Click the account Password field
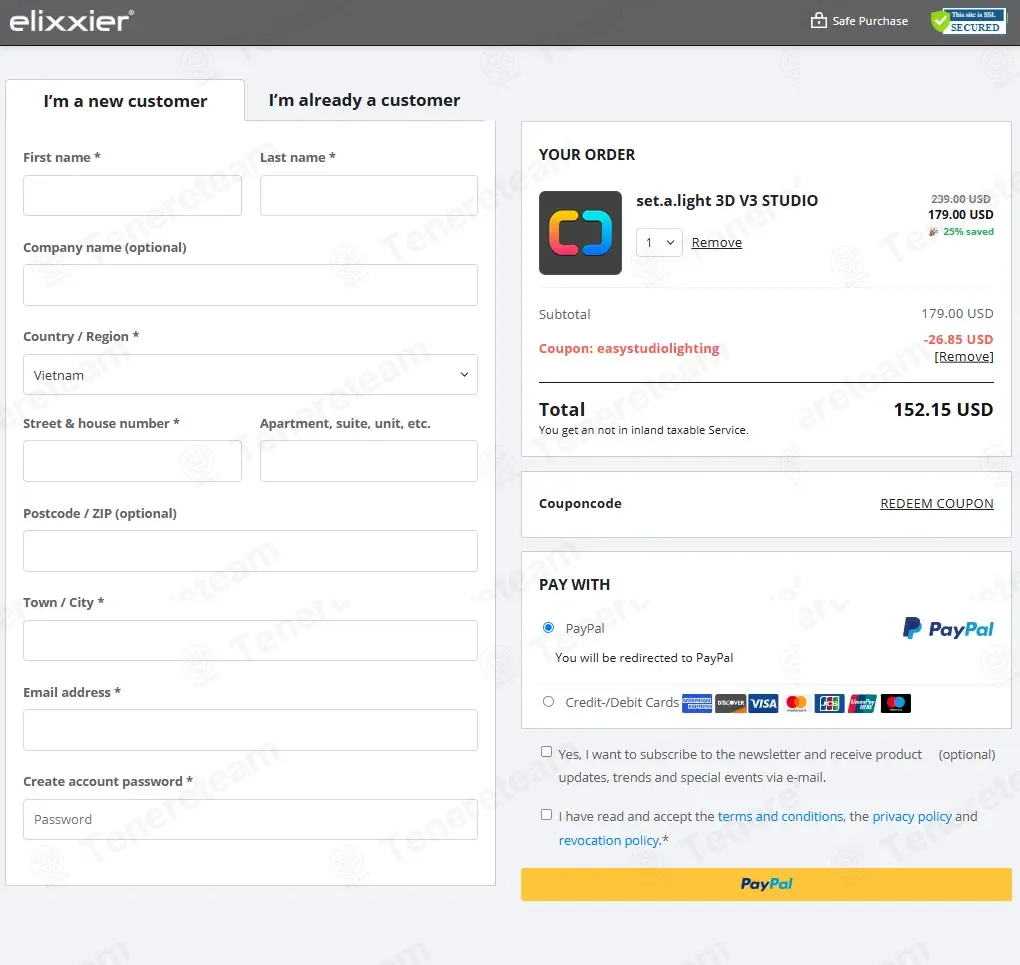 [x=250, y=819]
